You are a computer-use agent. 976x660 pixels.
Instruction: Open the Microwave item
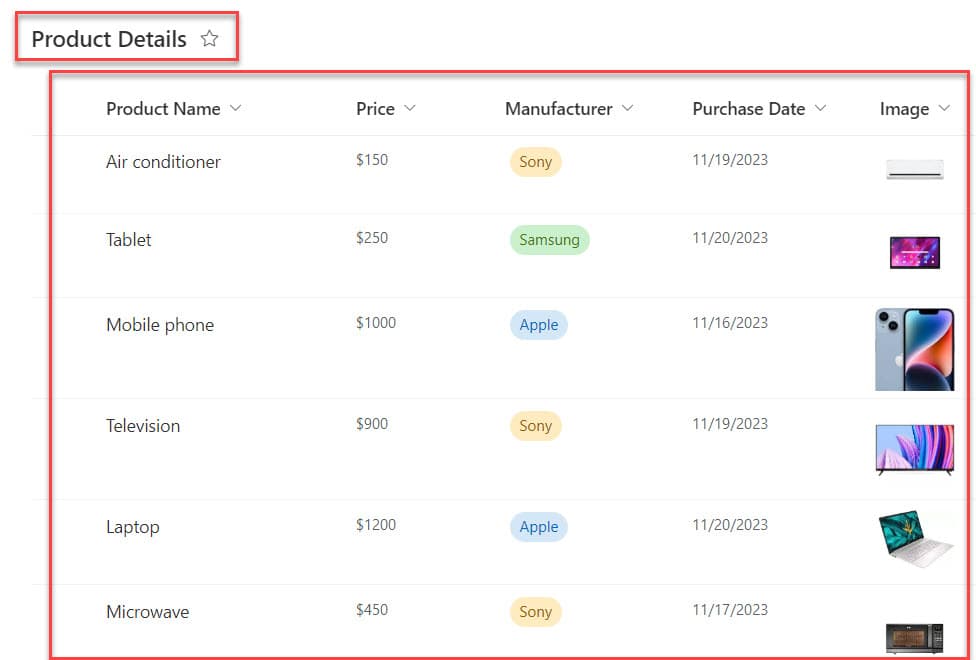pyautogui.click(x=148, y=612)
